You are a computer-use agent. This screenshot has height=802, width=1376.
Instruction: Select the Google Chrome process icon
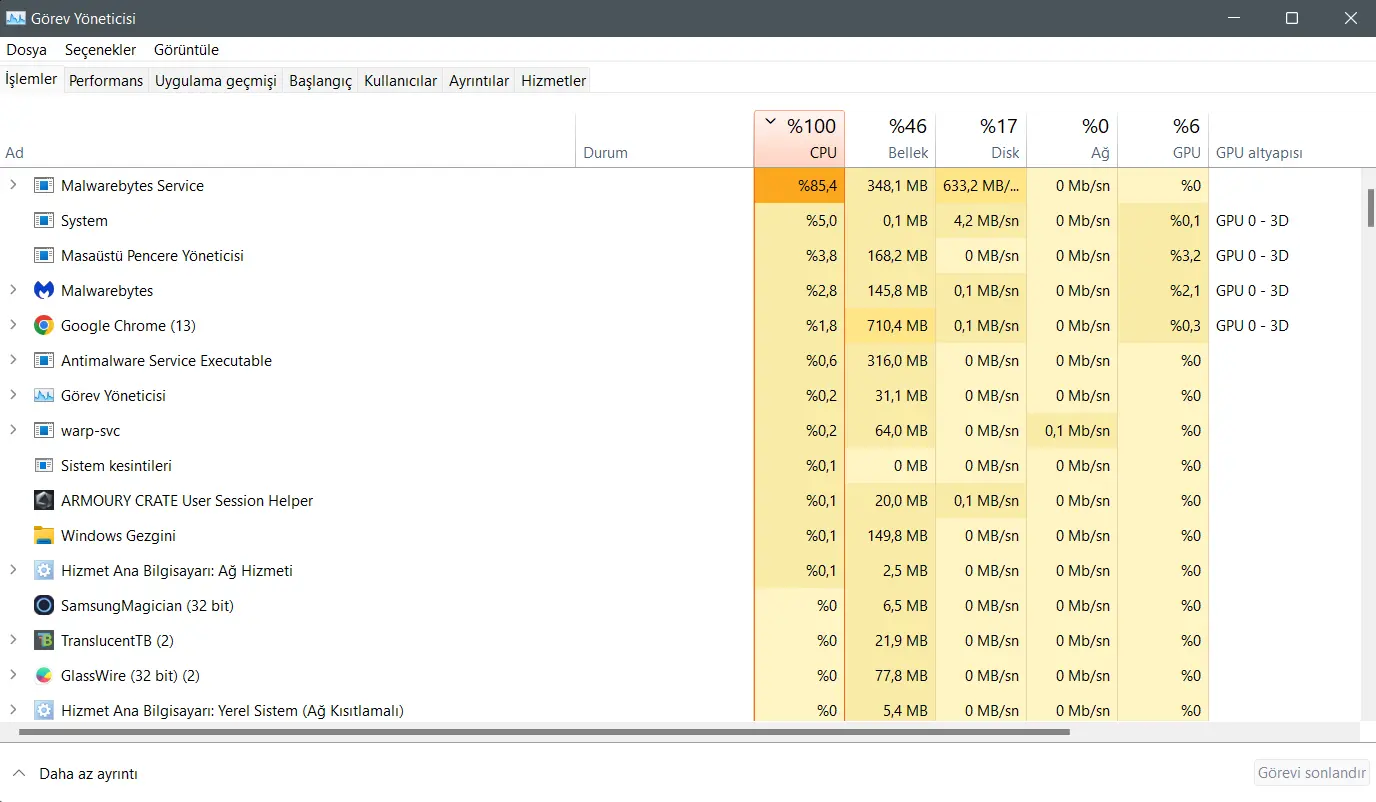tap(44, 326)
